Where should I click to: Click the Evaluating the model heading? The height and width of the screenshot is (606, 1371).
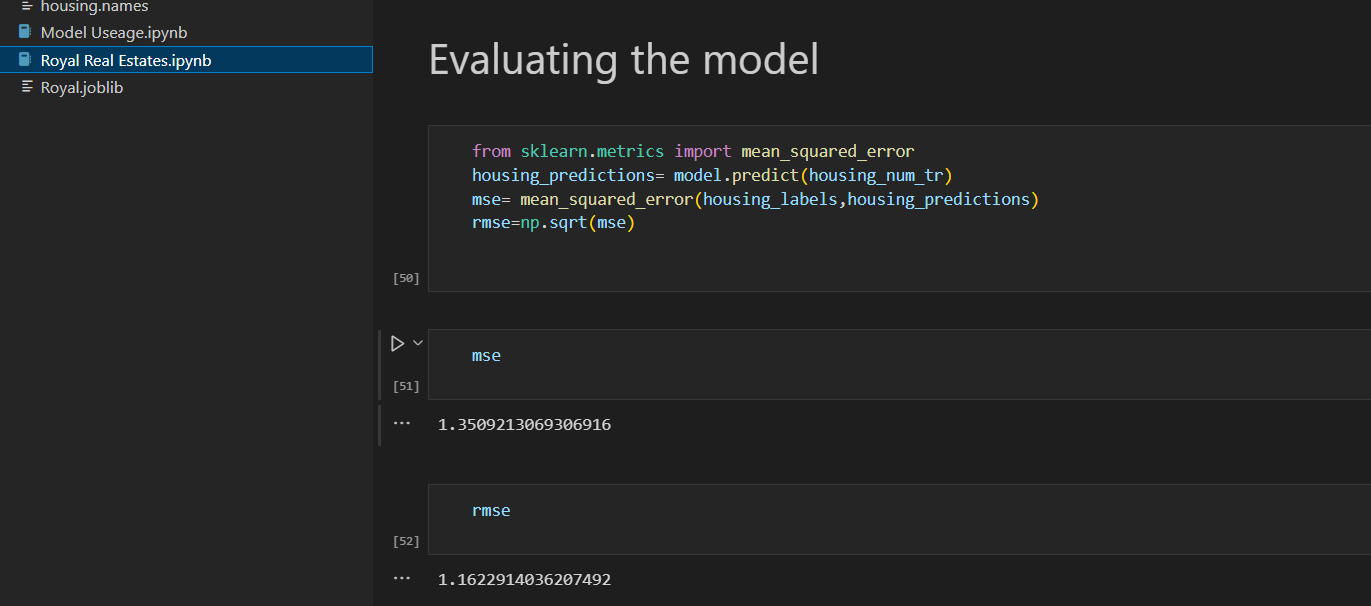623,60
